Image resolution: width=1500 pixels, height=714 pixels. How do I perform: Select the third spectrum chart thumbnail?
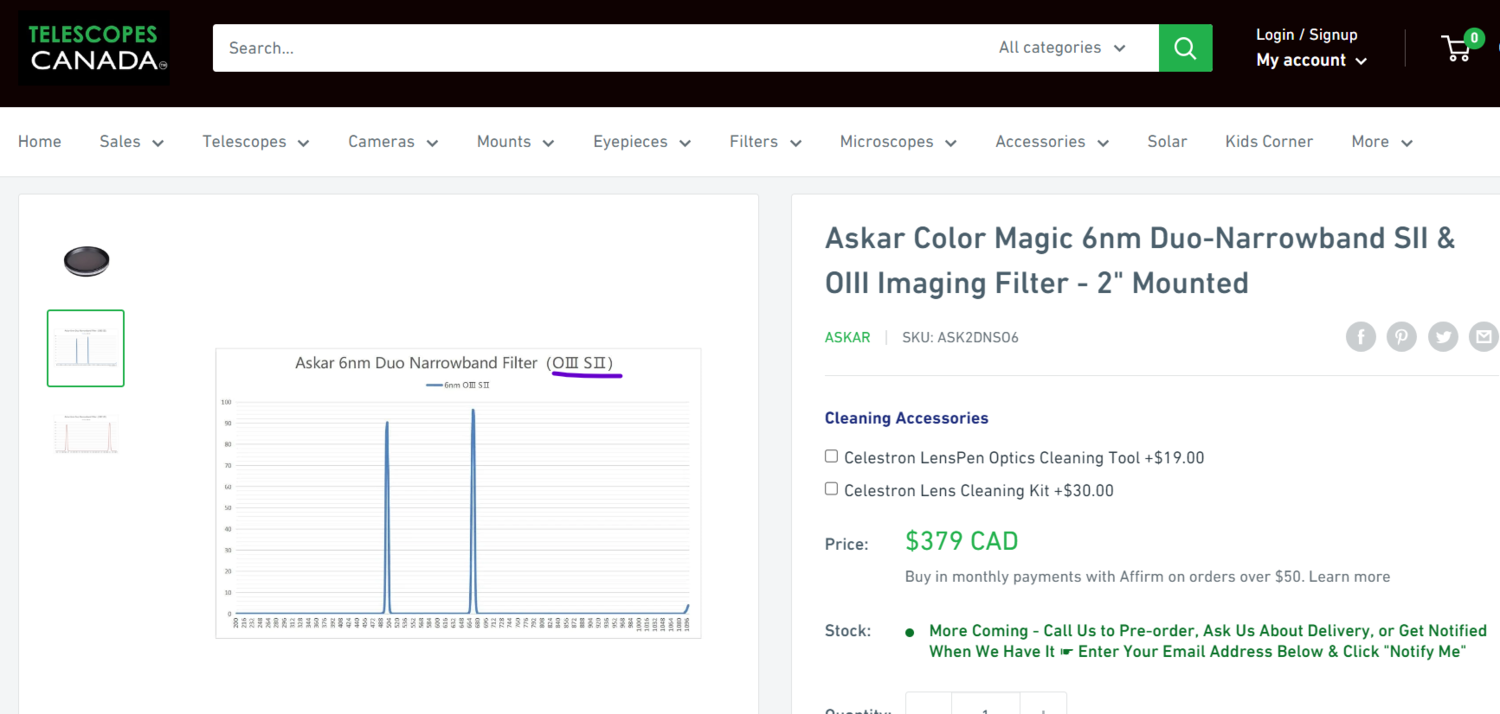point(86,434)
